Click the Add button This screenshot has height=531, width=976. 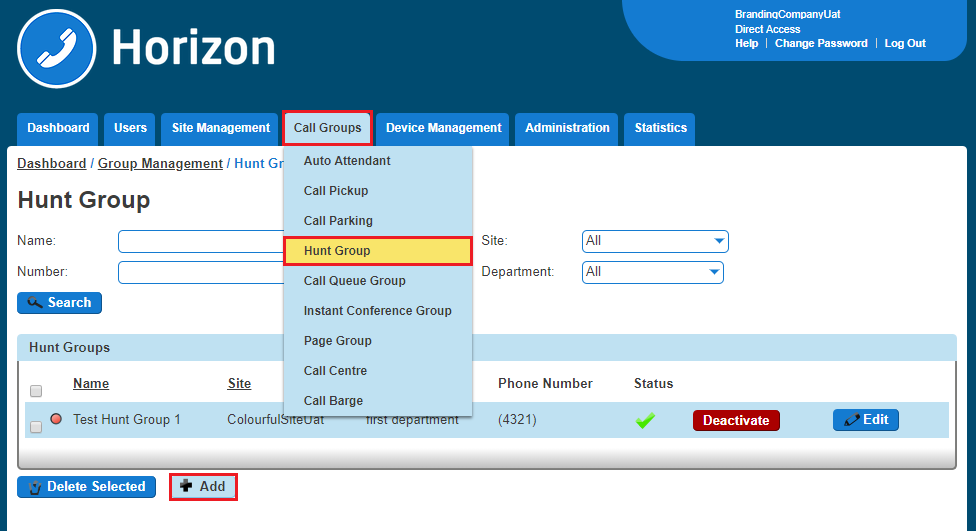click(203, 487)
